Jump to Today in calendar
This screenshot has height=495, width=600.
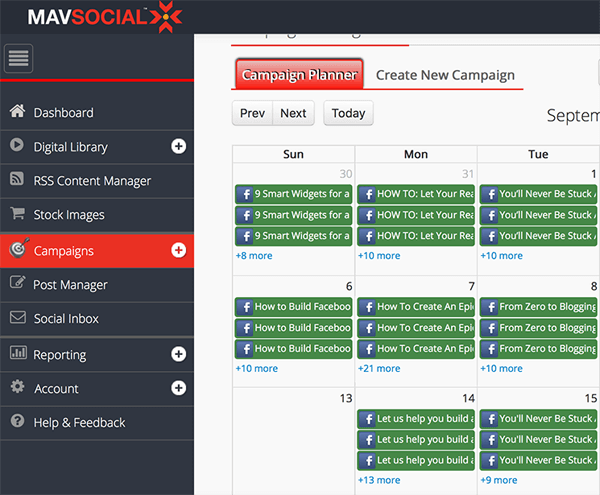tap(348, 113)
